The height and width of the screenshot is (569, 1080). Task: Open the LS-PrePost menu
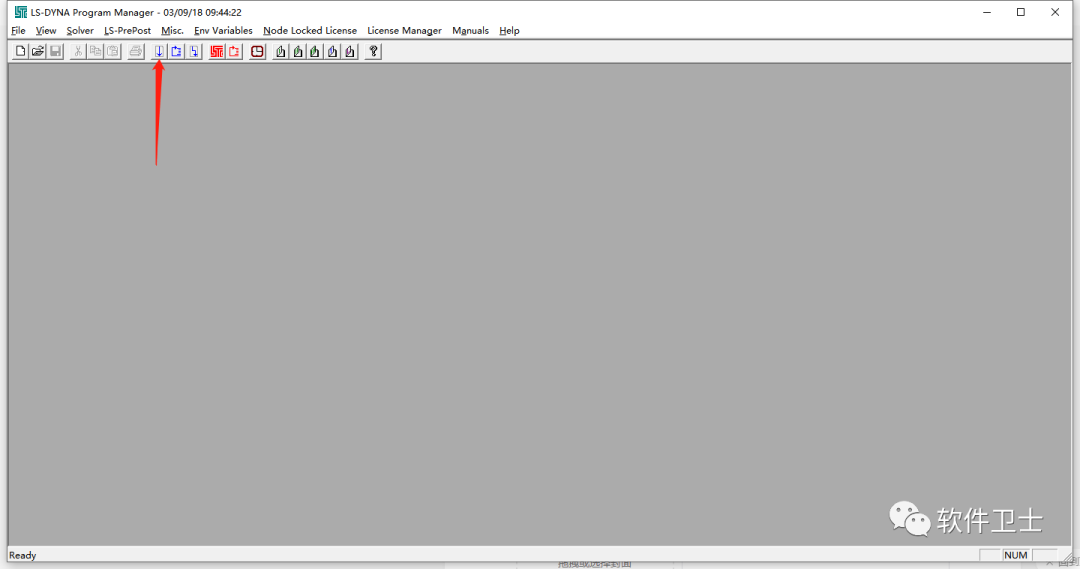pos(127,30)
